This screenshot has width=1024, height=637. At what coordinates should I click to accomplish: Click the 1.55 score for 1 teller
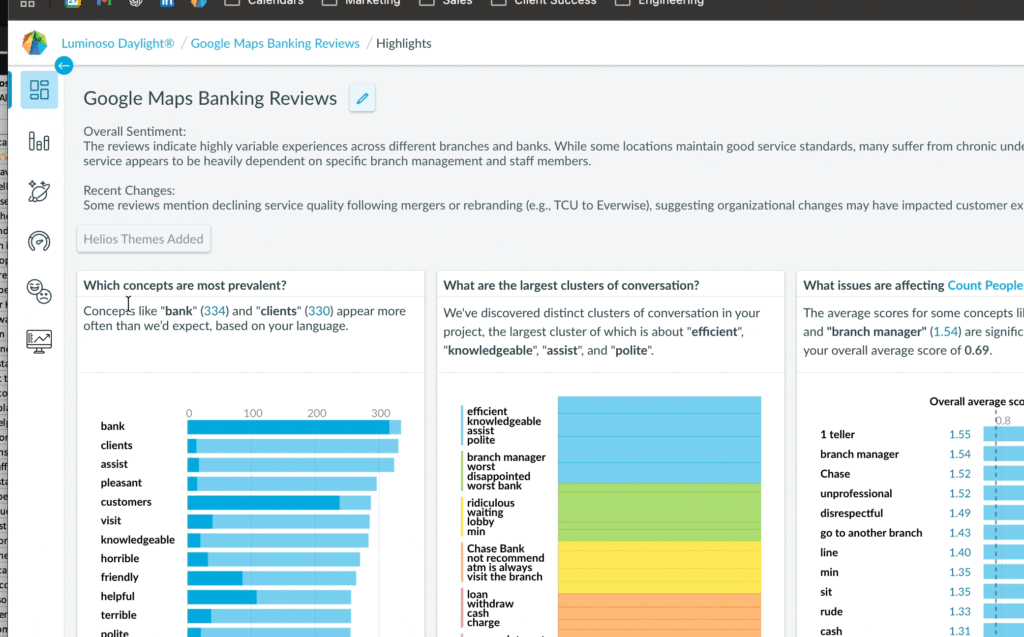pyautogui.click(x=959, y=435)
